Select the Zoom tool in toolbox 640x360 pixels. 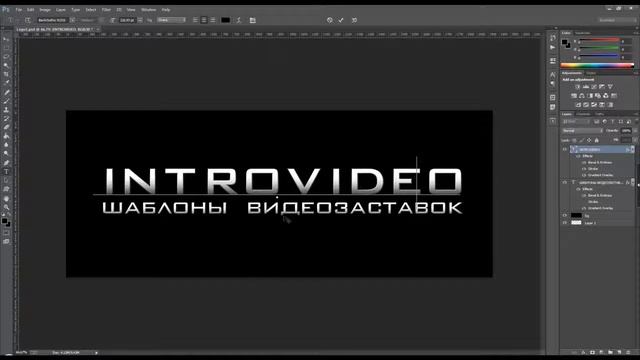(x=6, y=207)
